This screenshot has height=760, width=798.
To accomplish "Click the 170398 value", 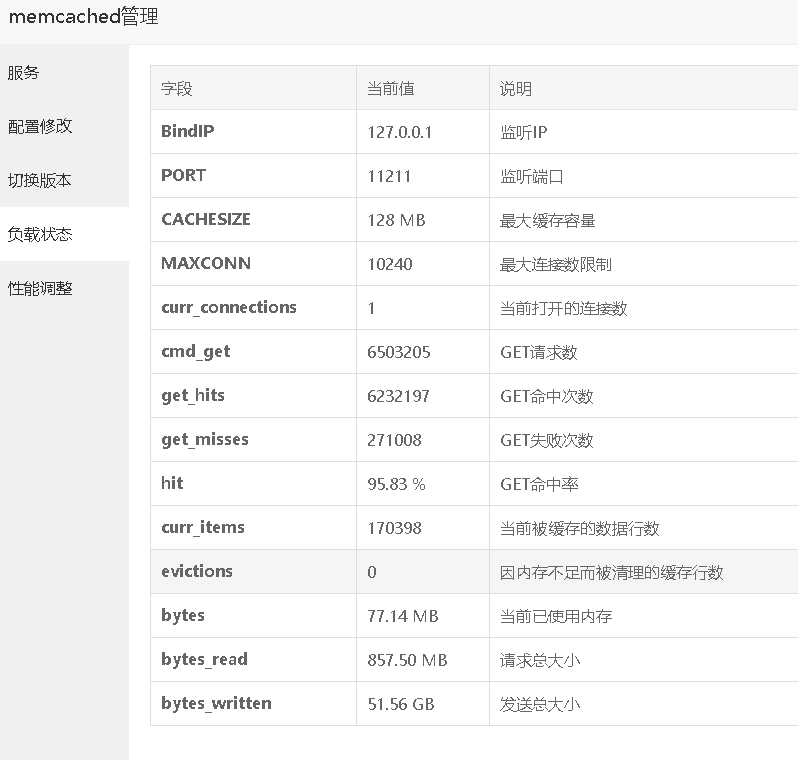I will [394, 528].
